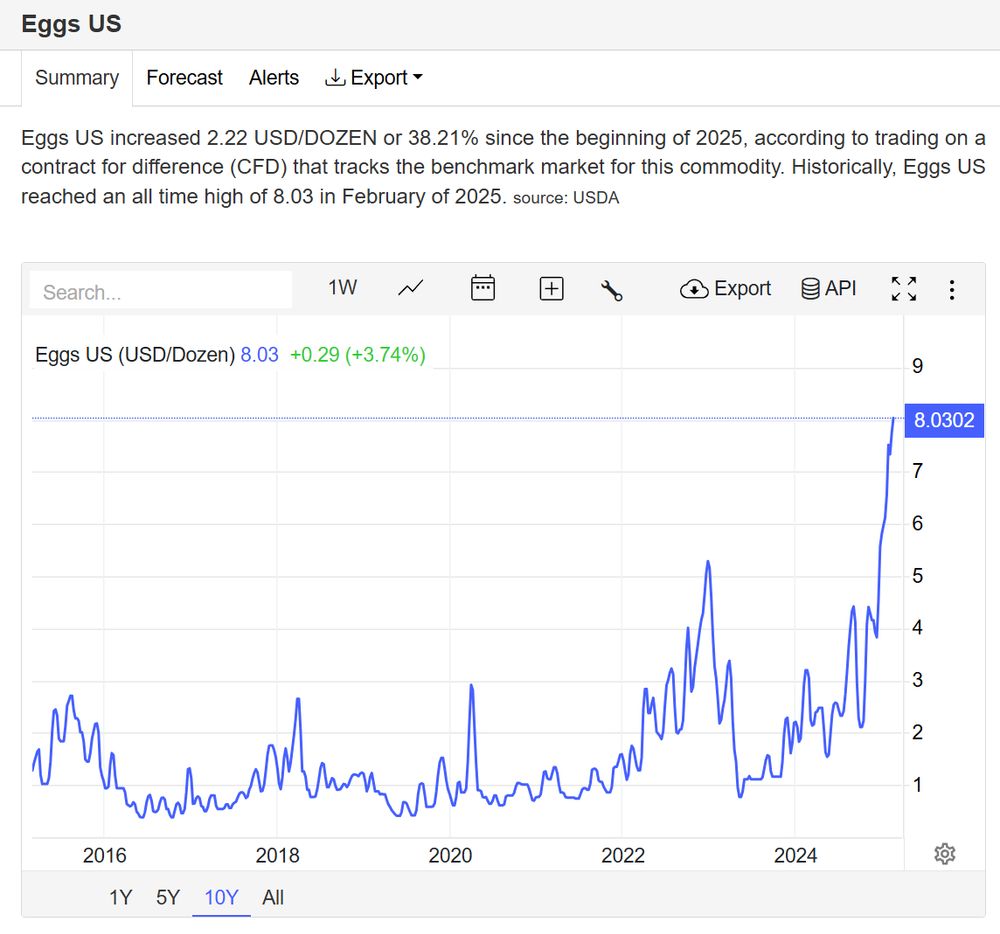Switch to the Summary tab
The width and height of the screenshot is (1000, 934).
77,78
